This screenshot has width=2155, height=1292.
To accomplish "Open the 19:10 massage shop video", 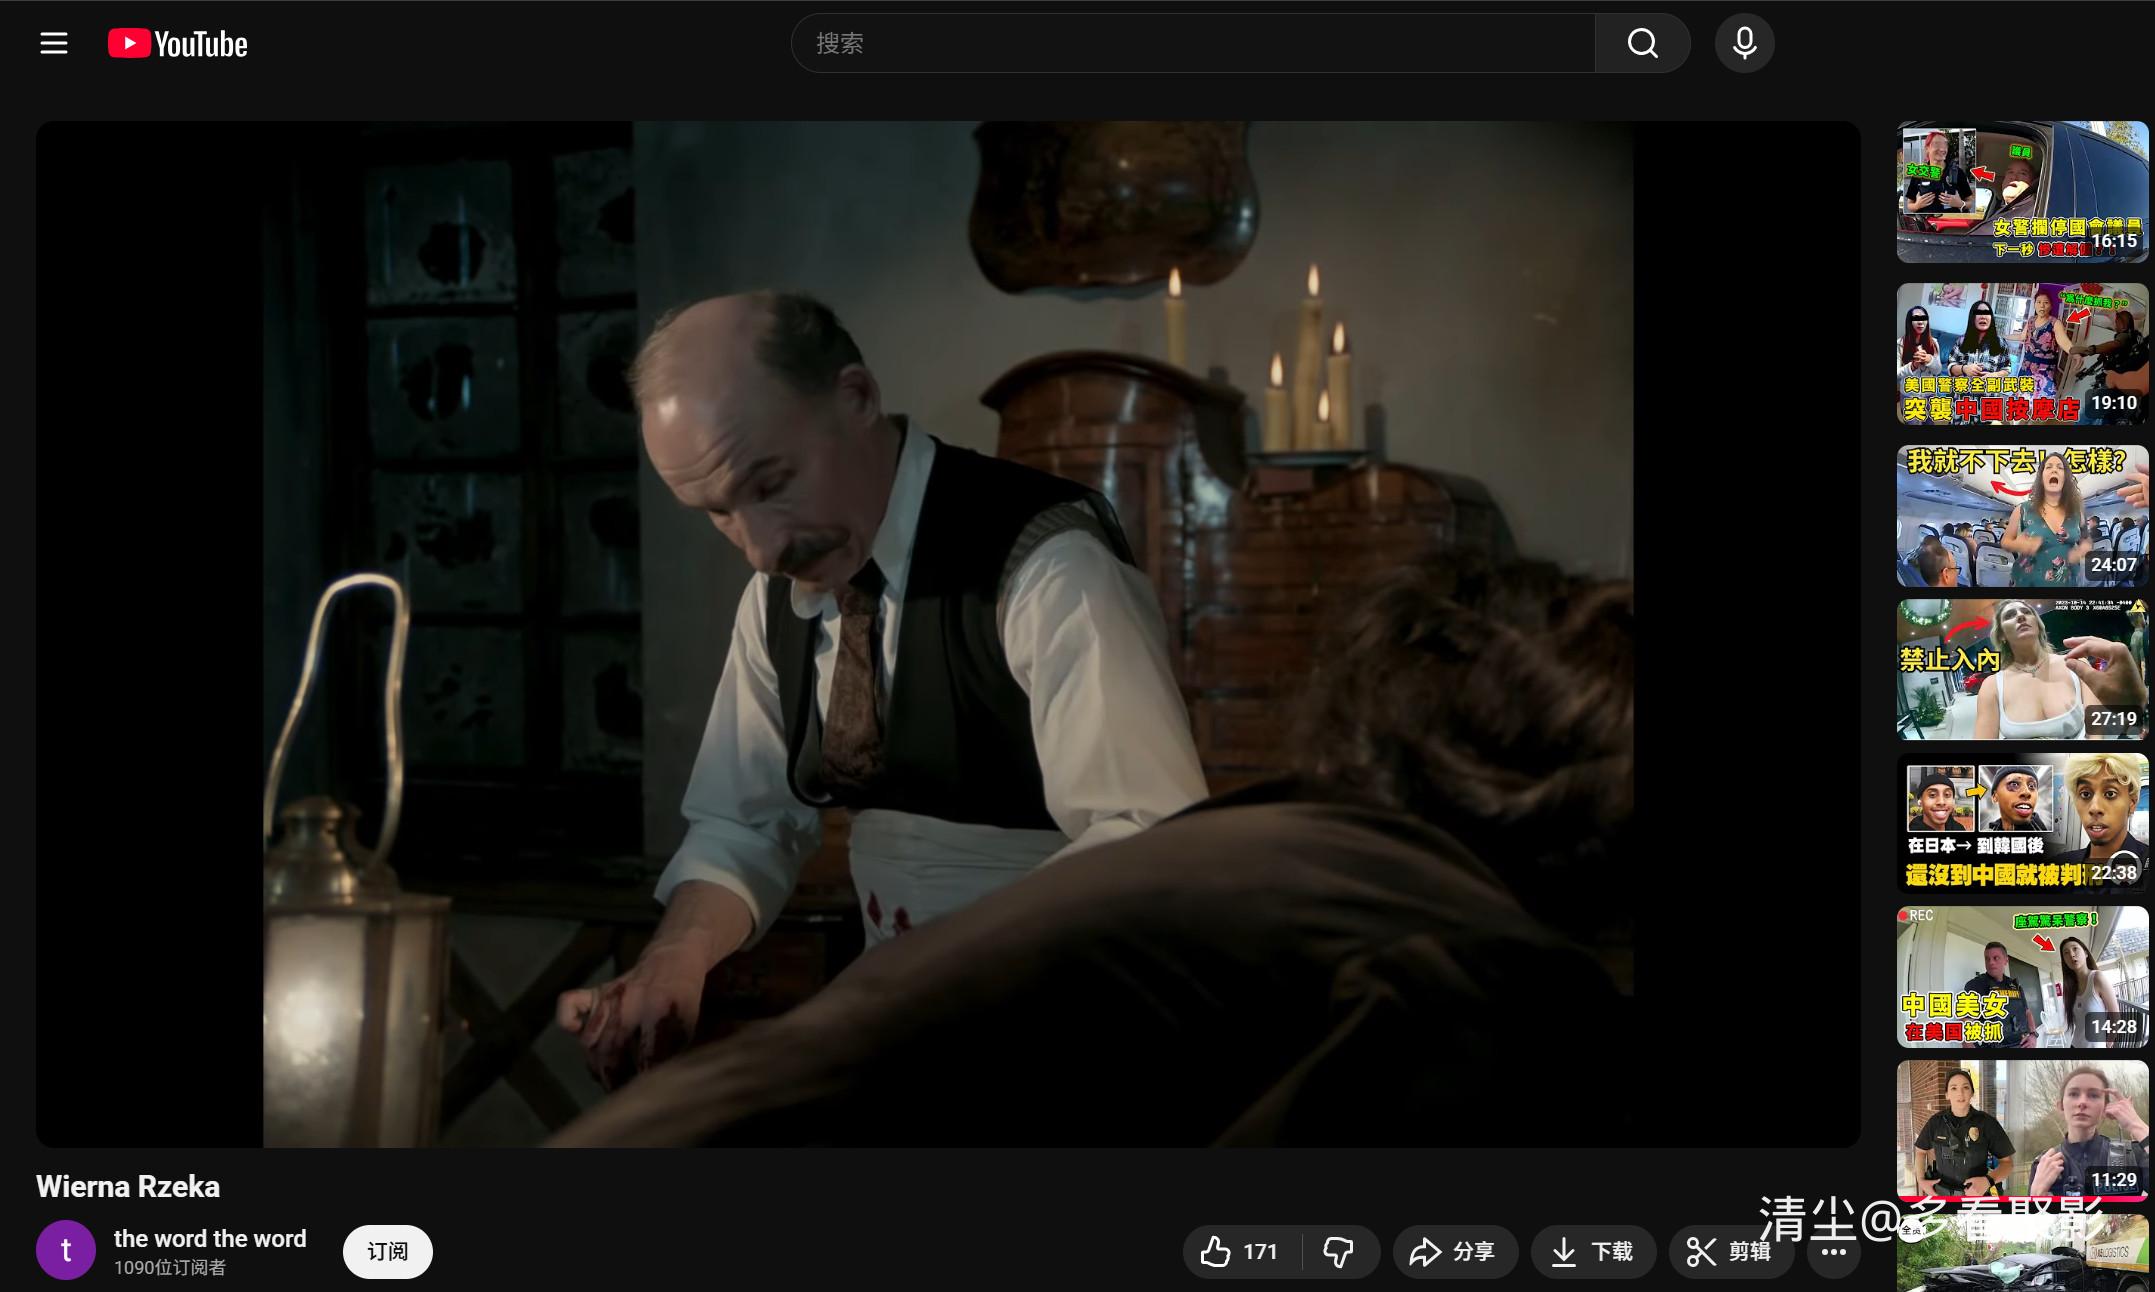I will tap(2021, 354).
